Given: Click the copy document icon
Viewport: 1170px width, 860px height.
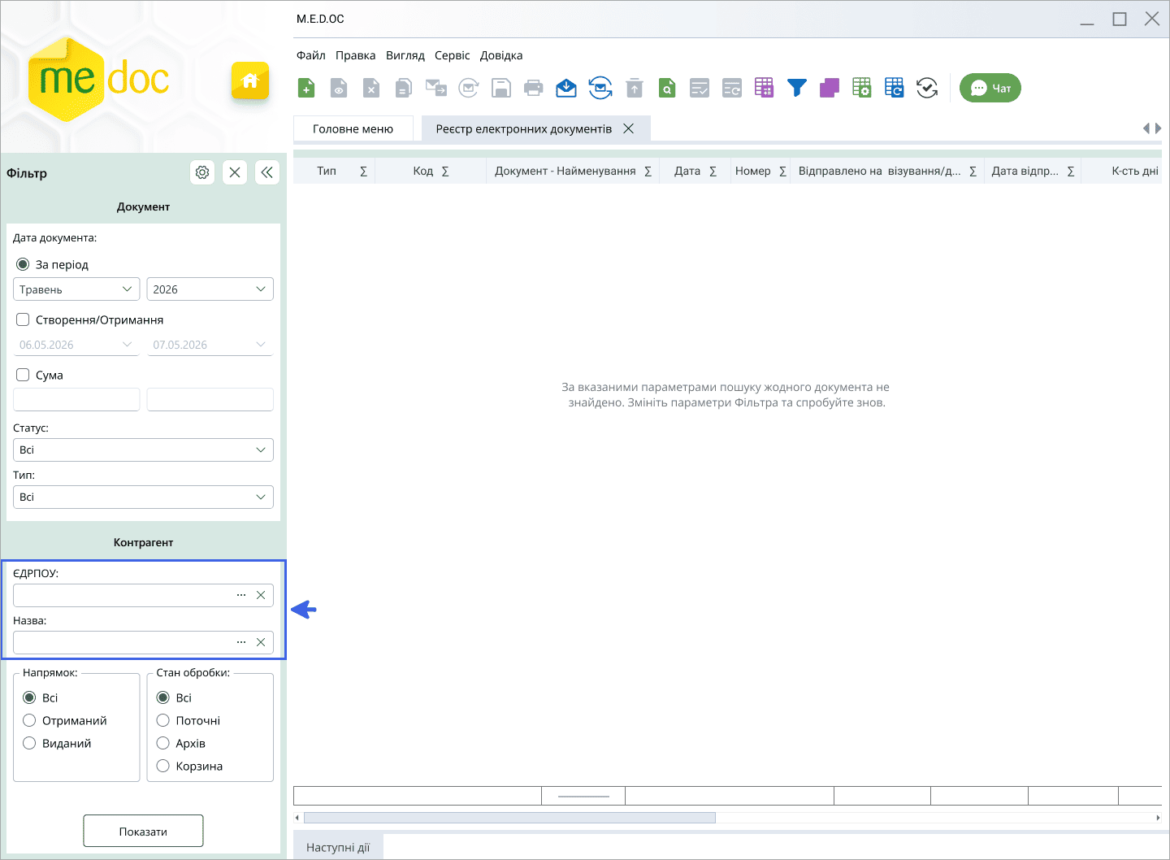Looking at the screenshot, I should [x=404, y=88].
